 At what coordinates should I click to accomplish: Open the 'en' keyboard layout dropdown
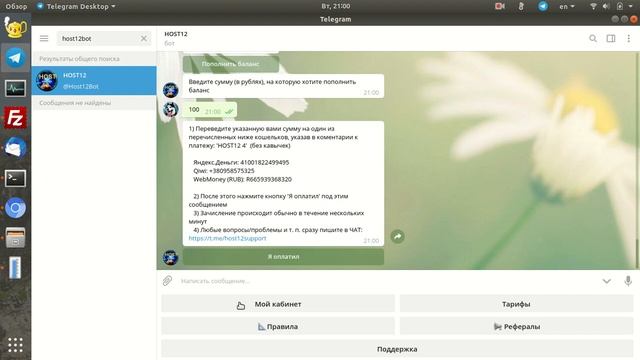567,6
